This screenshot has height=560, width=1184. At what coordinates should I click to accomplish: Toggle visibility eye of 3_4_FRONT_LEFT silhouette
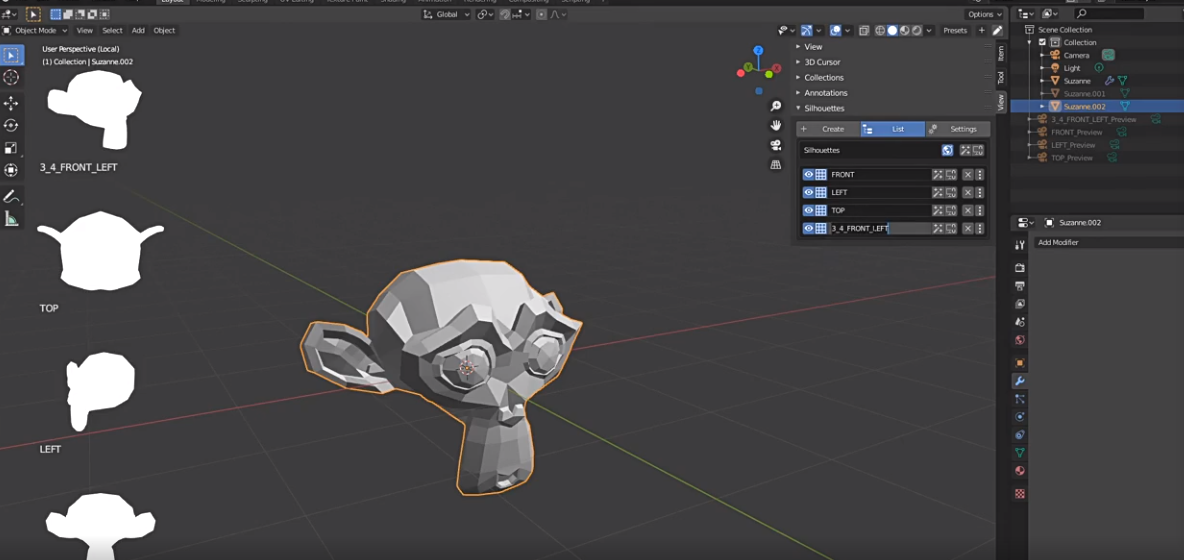(x=808, y=229)
